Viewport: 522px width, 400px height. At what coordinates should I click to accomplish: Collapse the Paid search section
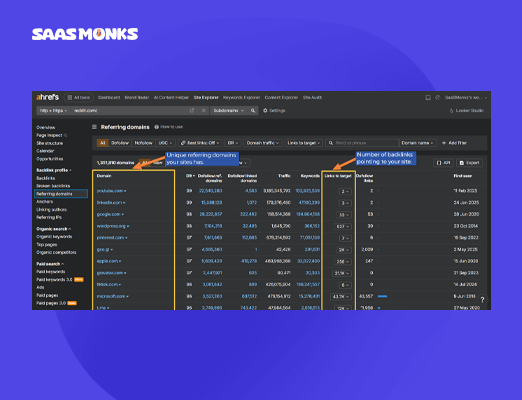pyautogui.click(x=50, y=264)
